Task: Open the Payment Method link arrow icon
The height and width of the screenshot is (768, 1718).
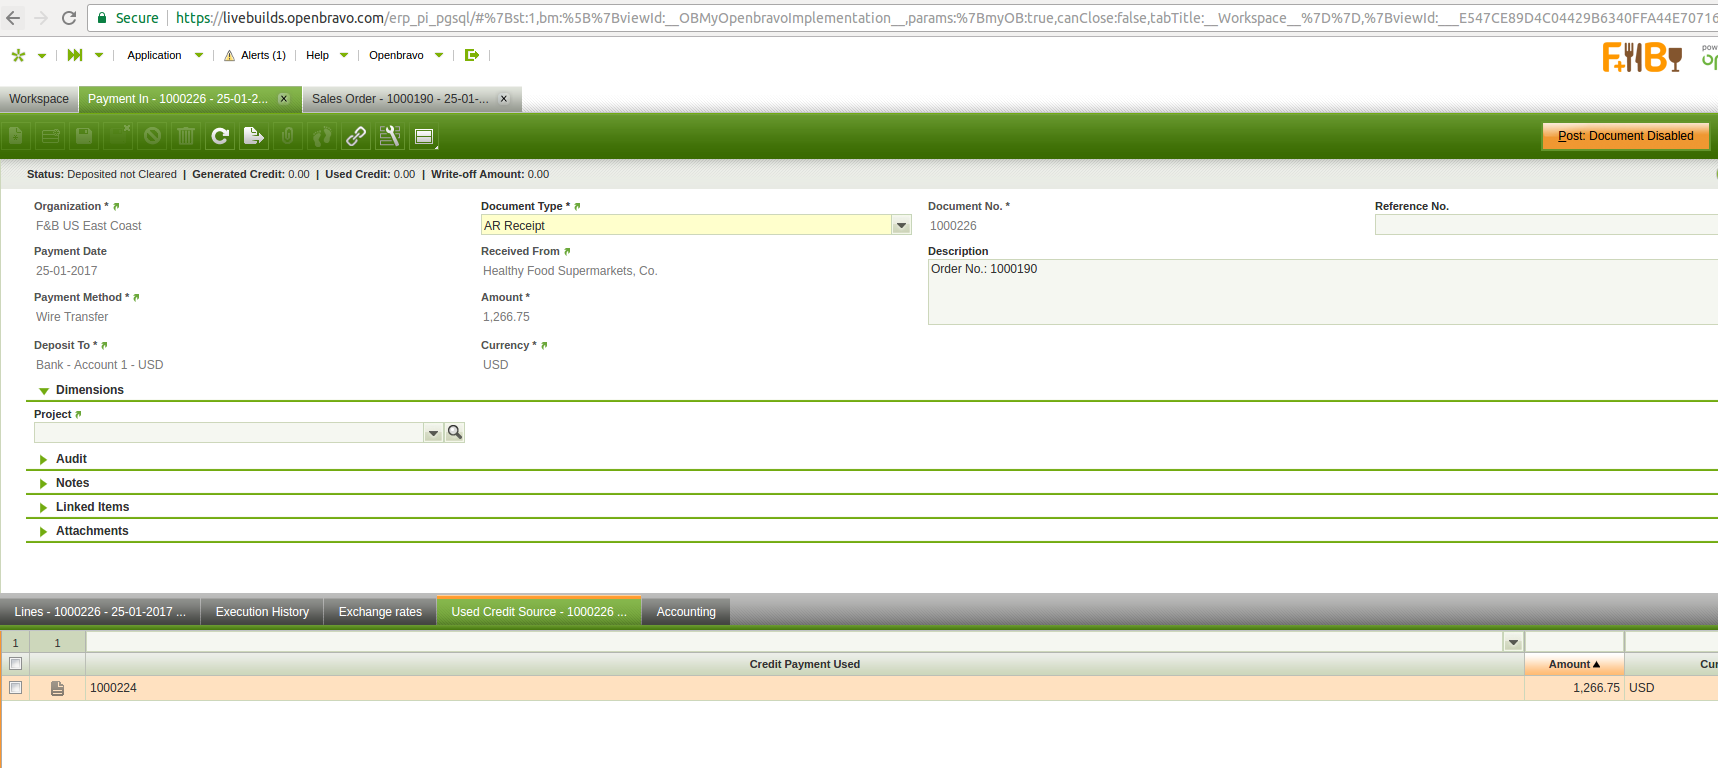Action: [x=136, y=298]
